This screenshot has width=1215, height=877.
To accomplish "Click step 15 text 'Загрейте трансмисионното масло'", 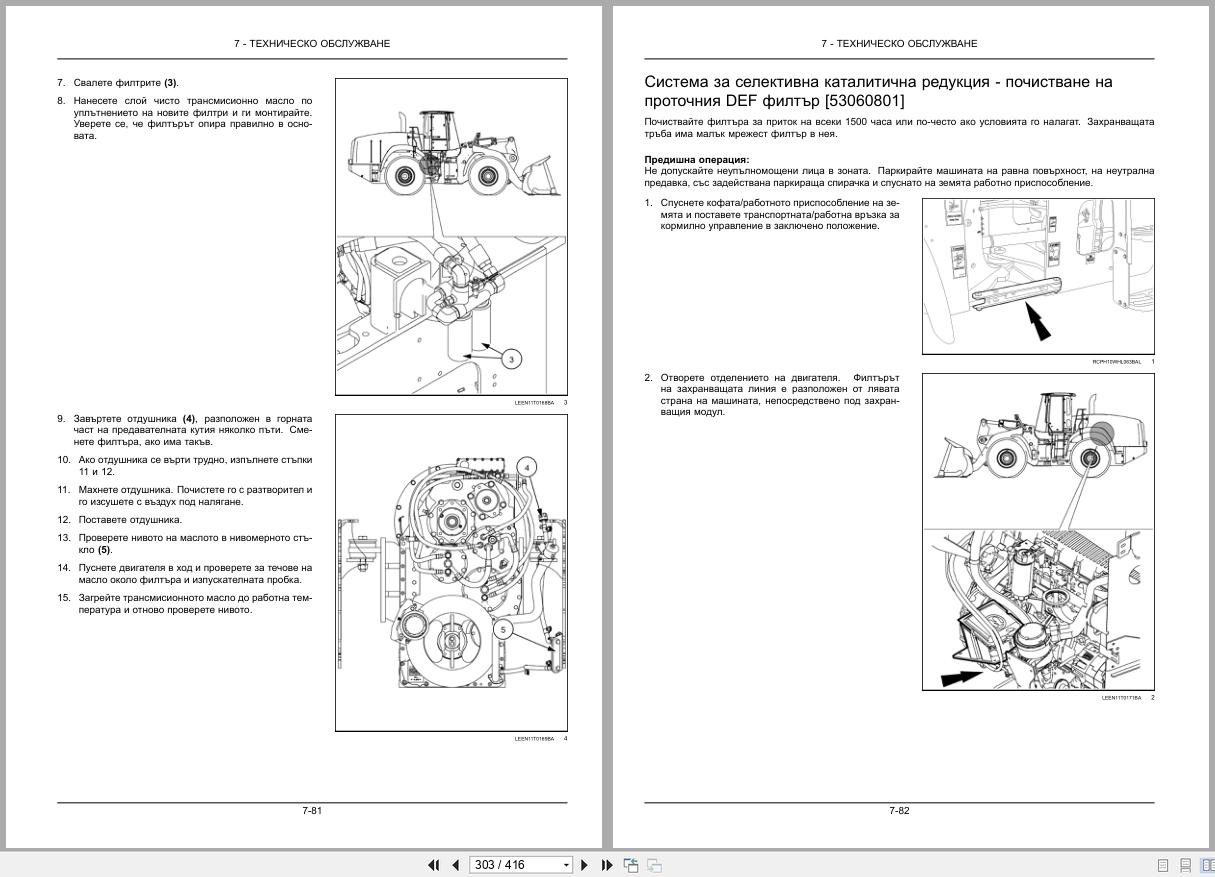I will [195, 604].
